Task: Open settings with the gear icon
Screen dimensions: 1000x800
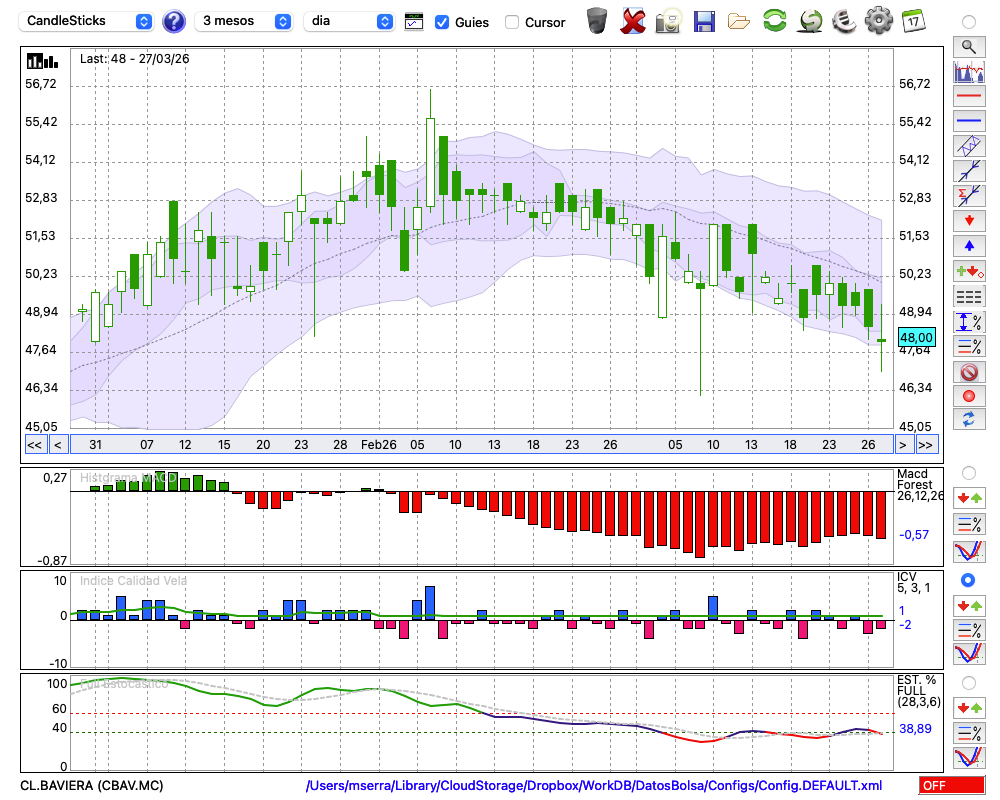Action: point(878,20)
